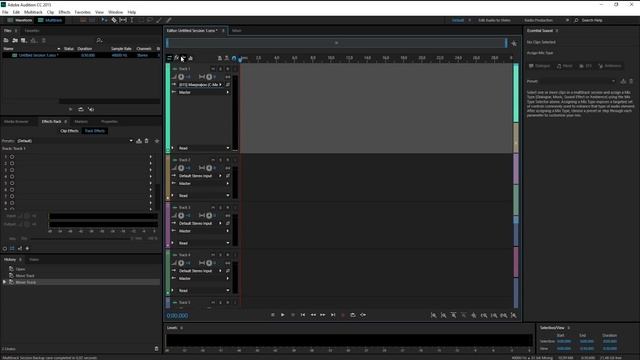Open the Effects menu
Screen dimensions: 640x360
tap(64, 12)
